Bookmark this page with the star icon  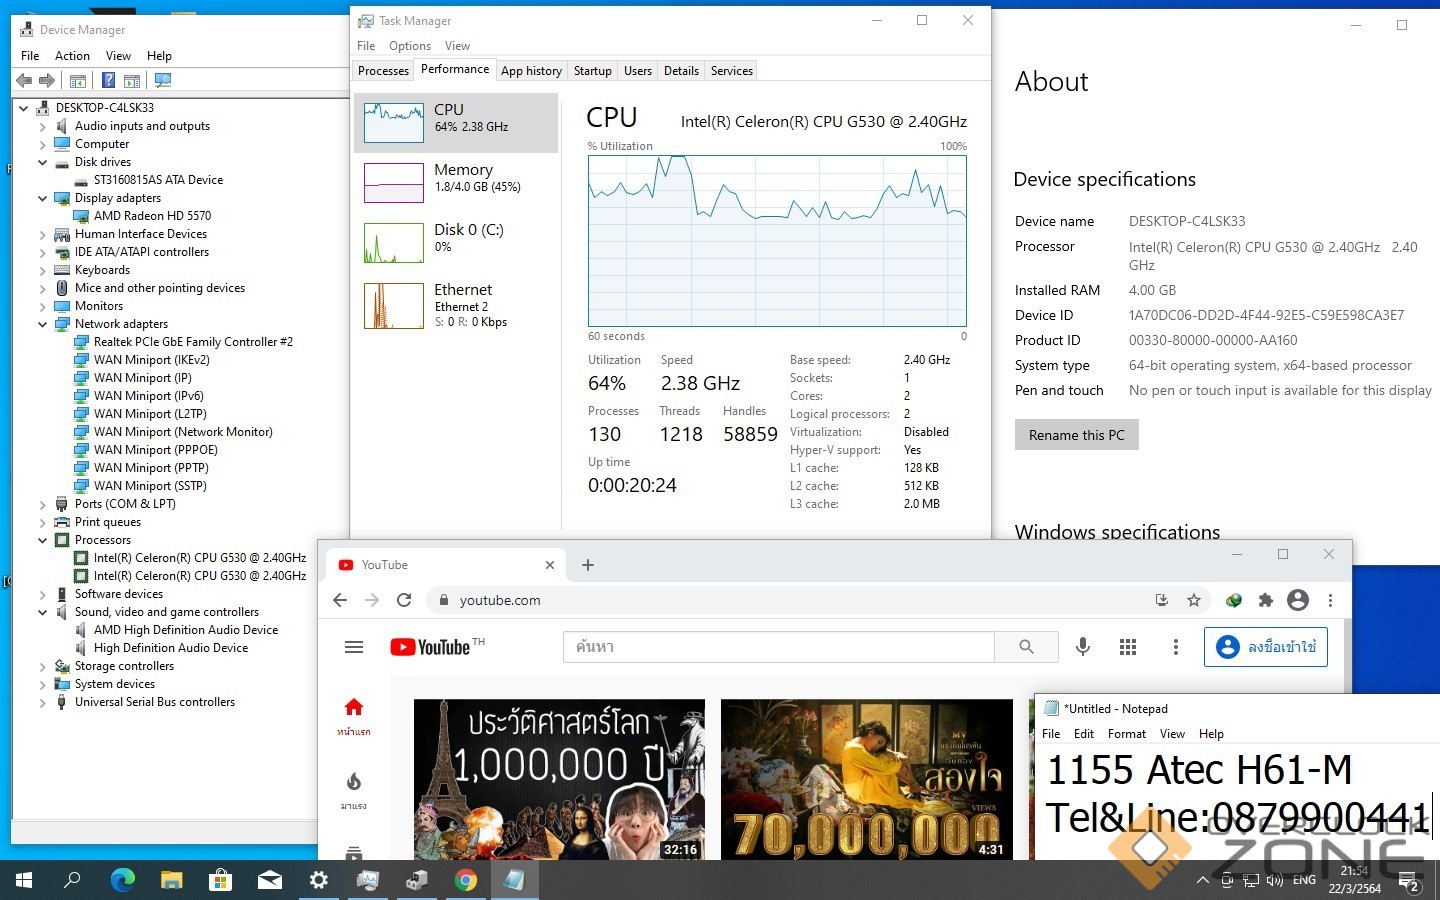pos(1193,600)
